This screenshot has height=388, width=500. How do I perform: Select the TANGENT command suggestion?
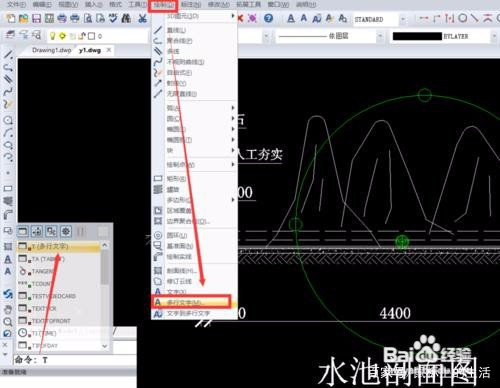59,271
